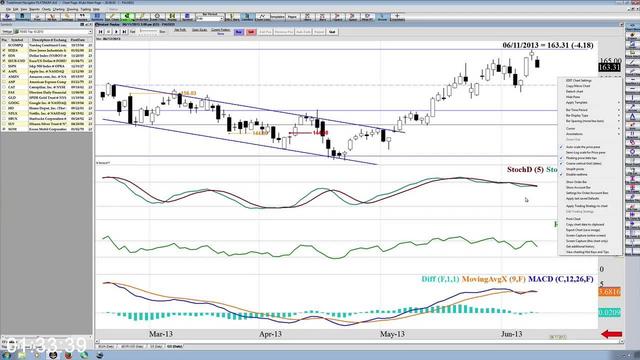Jump to replay start with skip-back control
640x360 pixels.
click(x=100, y=31)
